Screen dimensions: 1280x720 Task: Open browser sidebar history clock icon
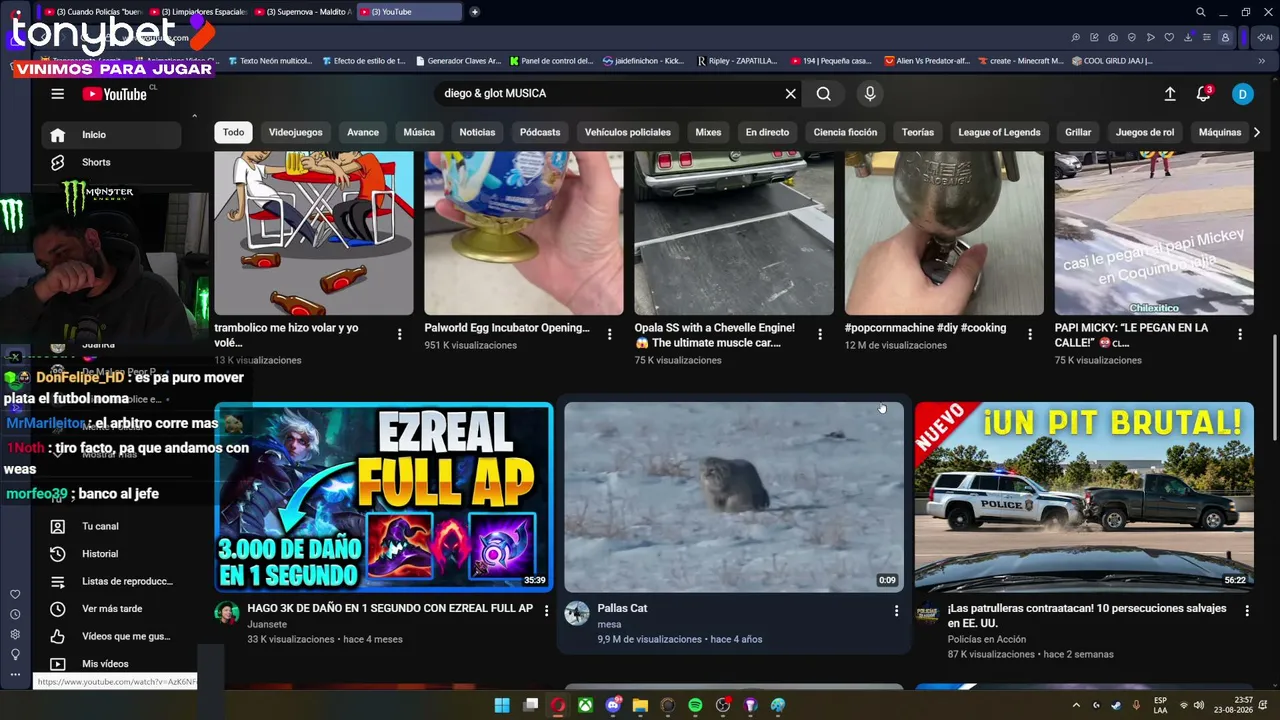click(x=15, y=615)
